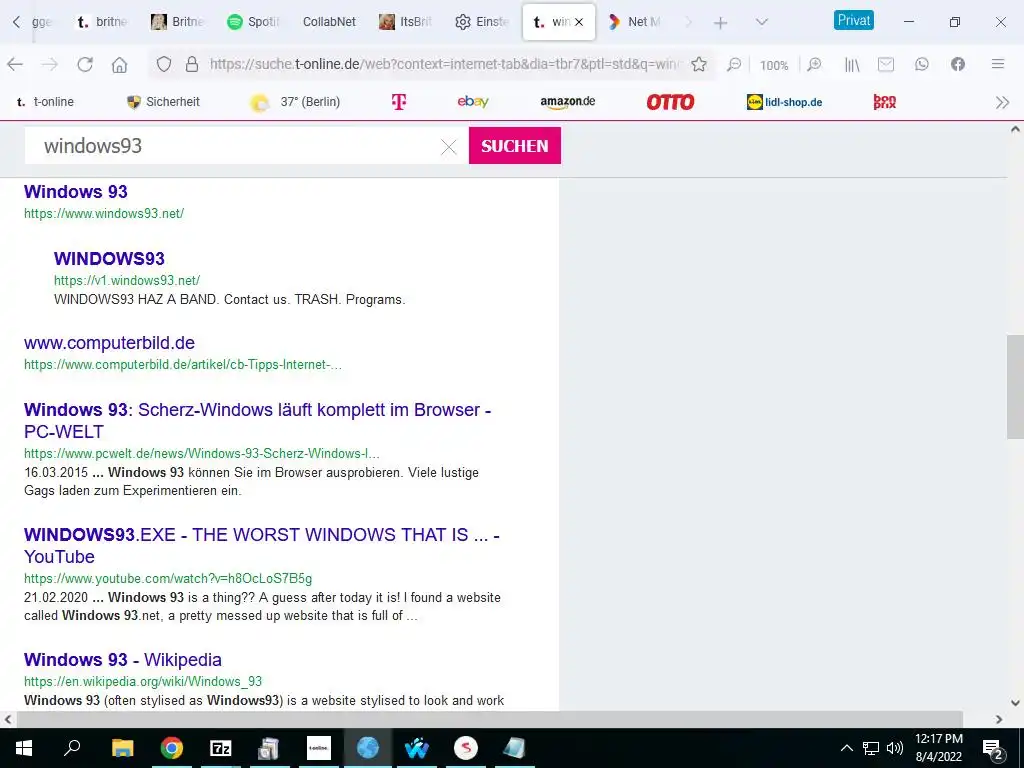Zoom in with the plus magnifier
1024x768 pixels.
click(814, 64)
